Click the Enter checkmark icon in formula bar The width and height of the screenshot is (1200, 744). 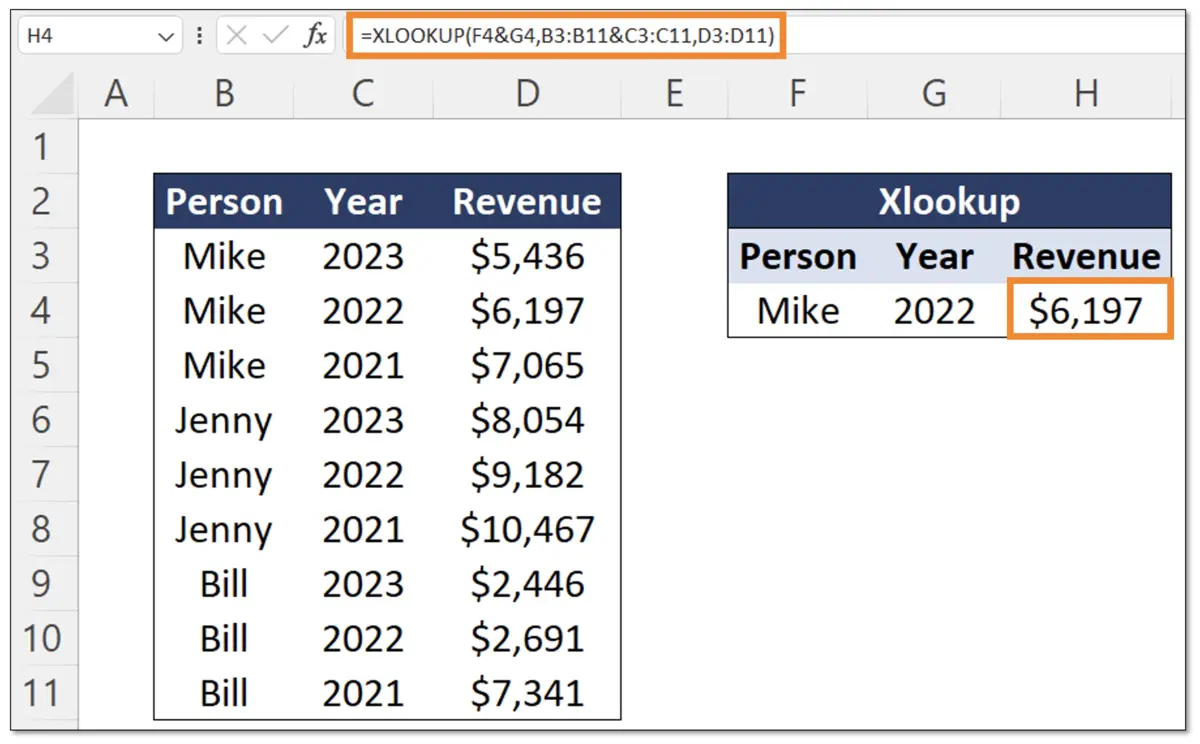tap(275, 33)
